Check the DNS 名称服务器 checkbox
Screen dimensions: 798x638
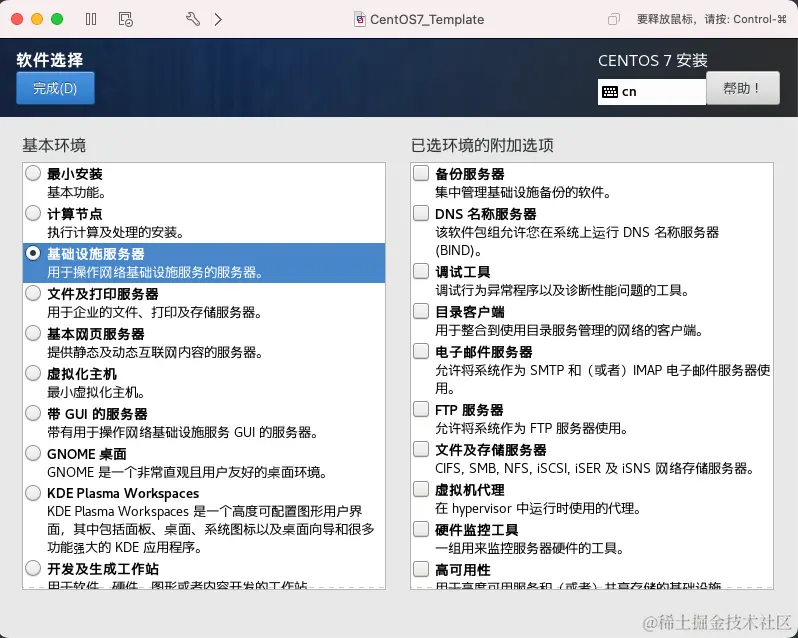[x=421, y=213]
